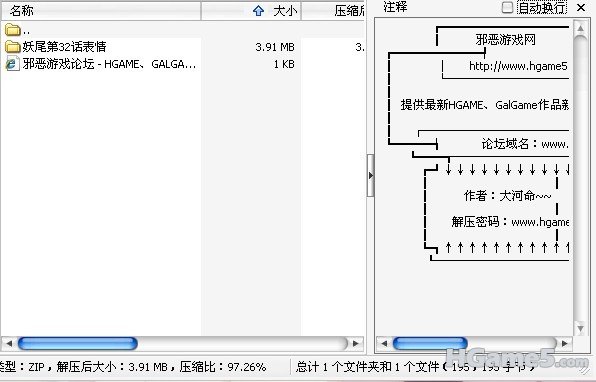Click comment pane vertical scrollbar down arrow
This screenshot has height=382, width=596.
pos(580,328)
